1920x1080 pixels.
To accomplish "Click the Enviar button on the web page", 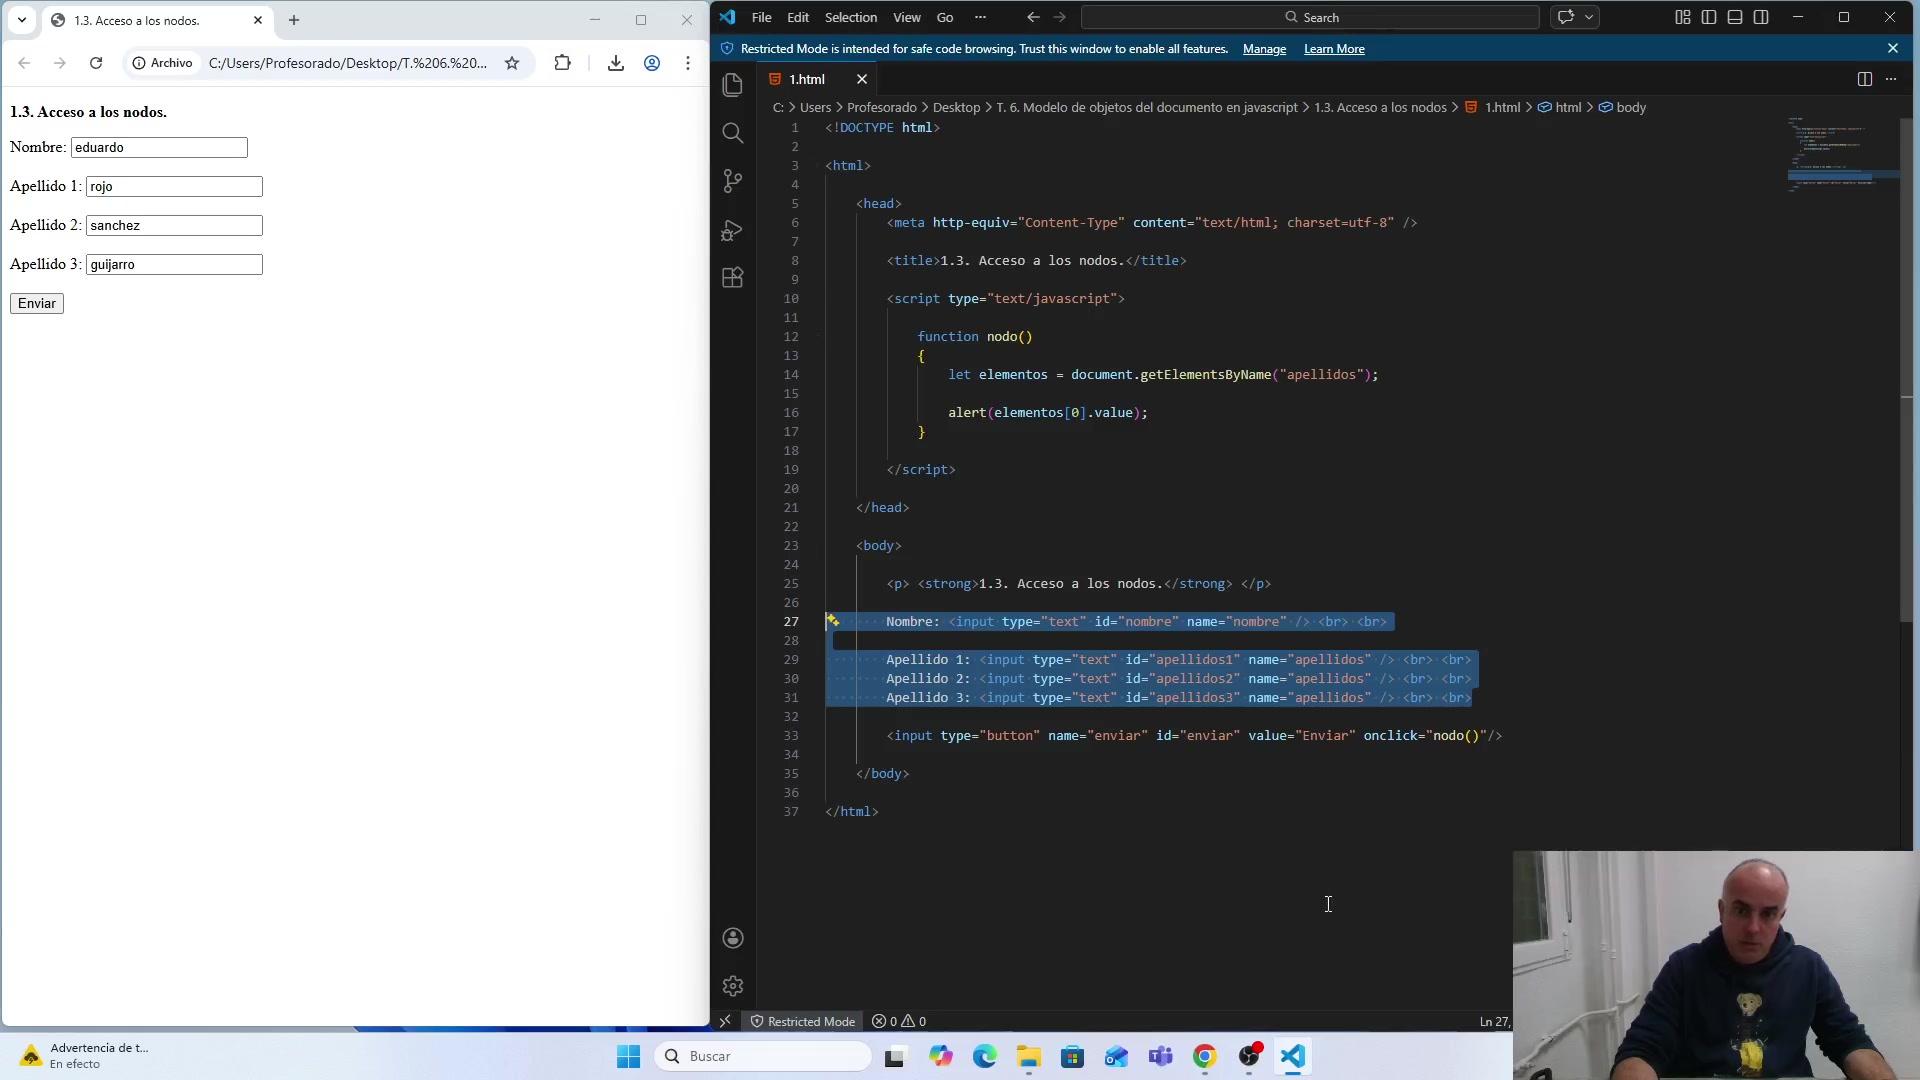I will point(37,303).
